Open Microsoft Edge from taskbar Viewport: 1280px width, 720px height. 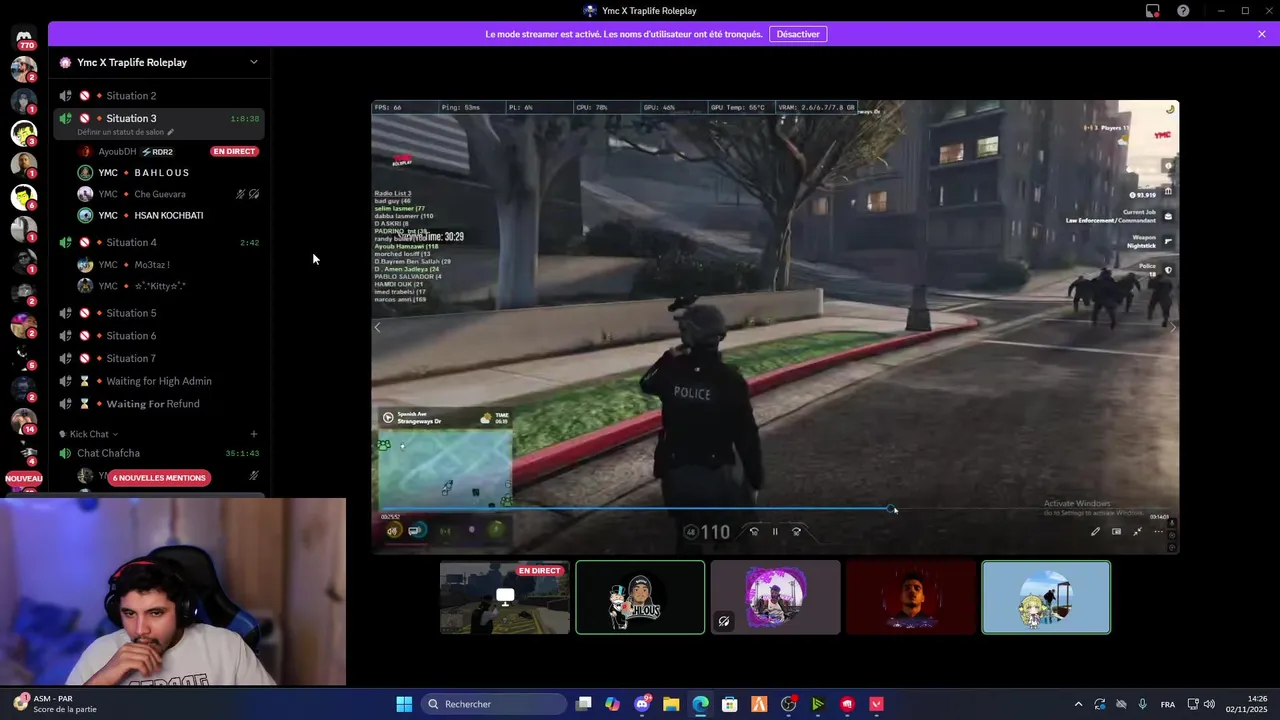(700, 704)
